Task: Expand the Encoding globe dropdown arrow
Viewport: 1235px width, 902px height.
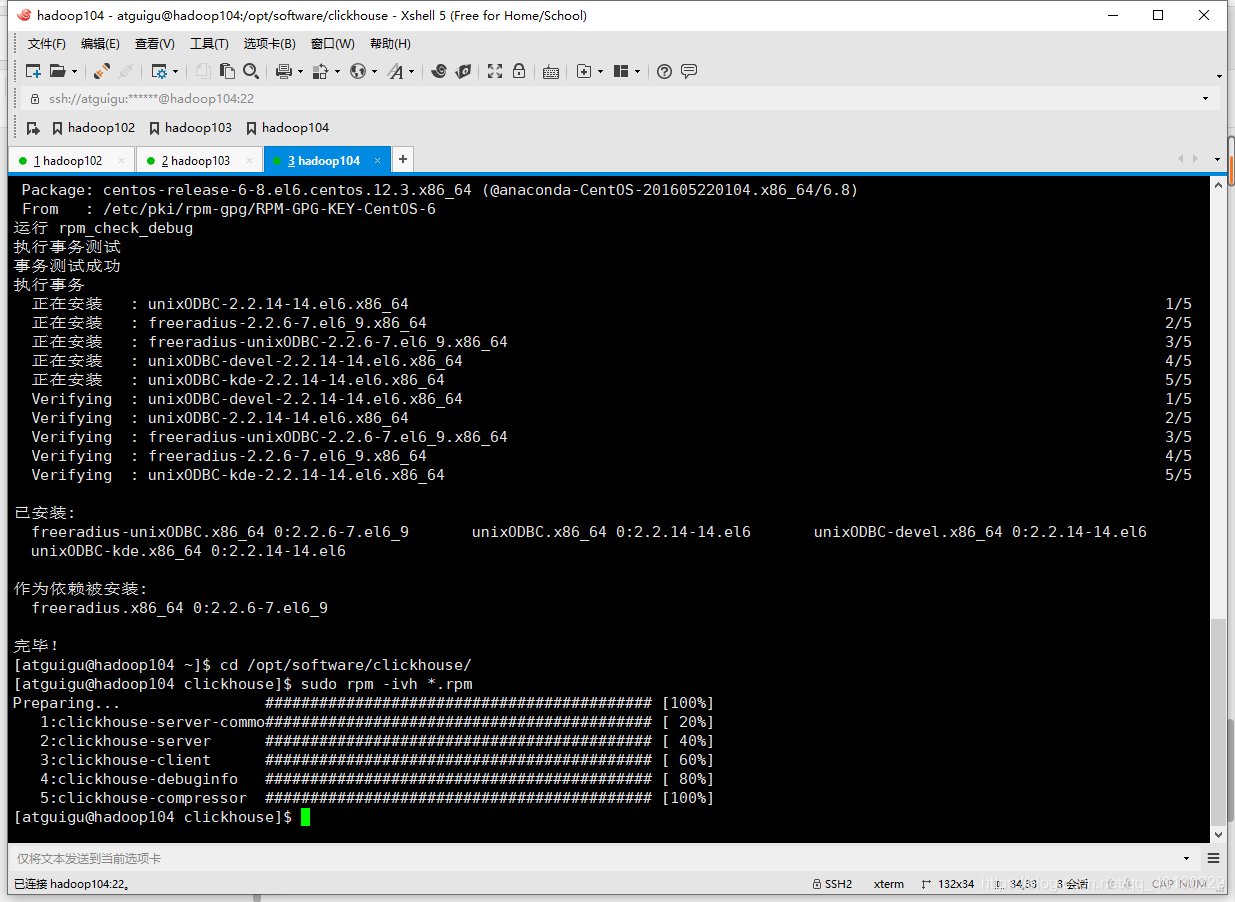Action: (x=374, y=72)
